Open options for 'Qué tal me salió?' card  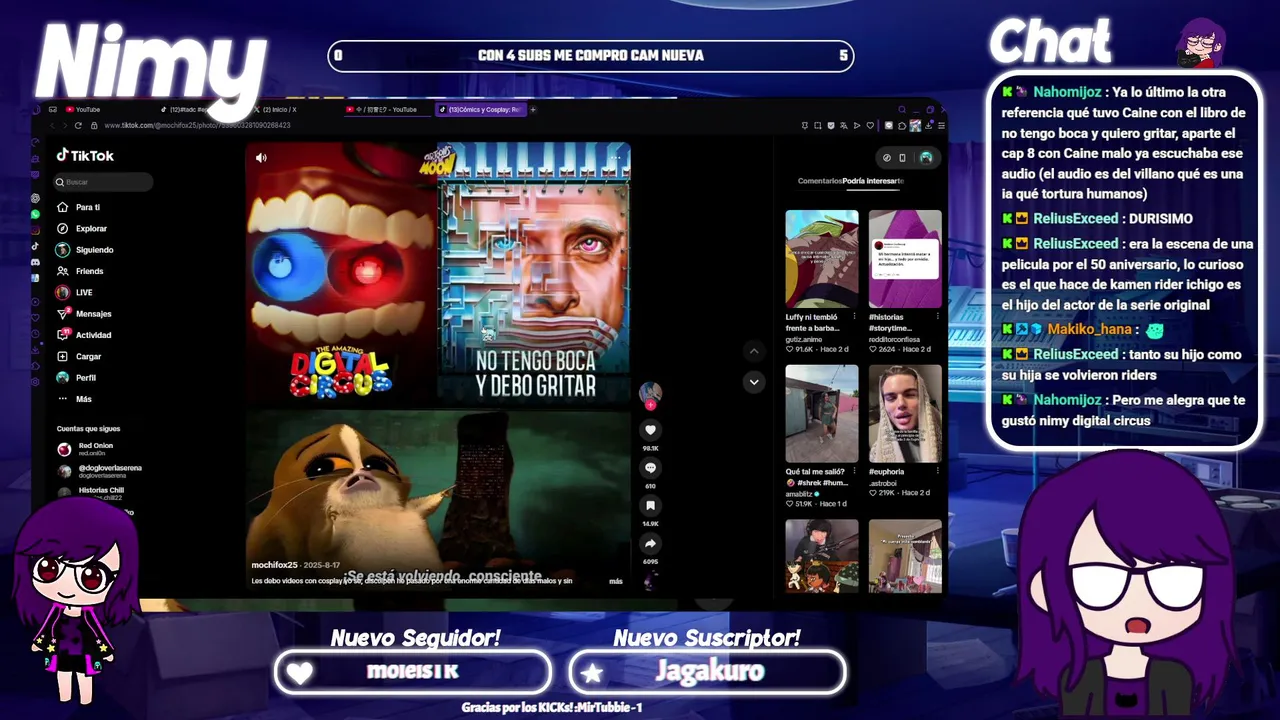[x=854, y=471]
